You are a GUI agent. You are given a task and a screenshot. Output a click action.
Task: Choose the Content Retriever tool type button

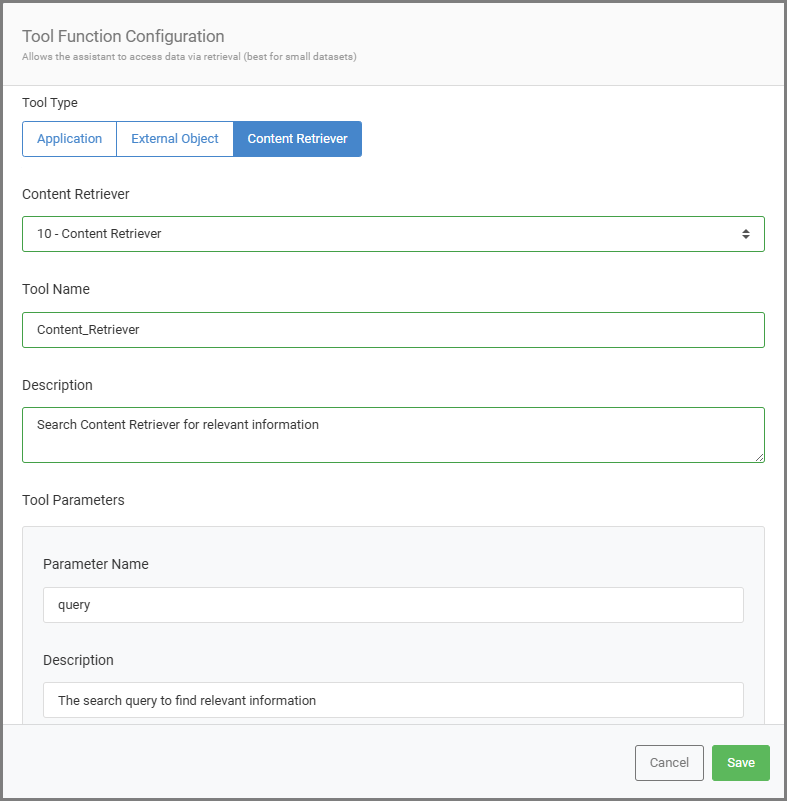[297, 139]
